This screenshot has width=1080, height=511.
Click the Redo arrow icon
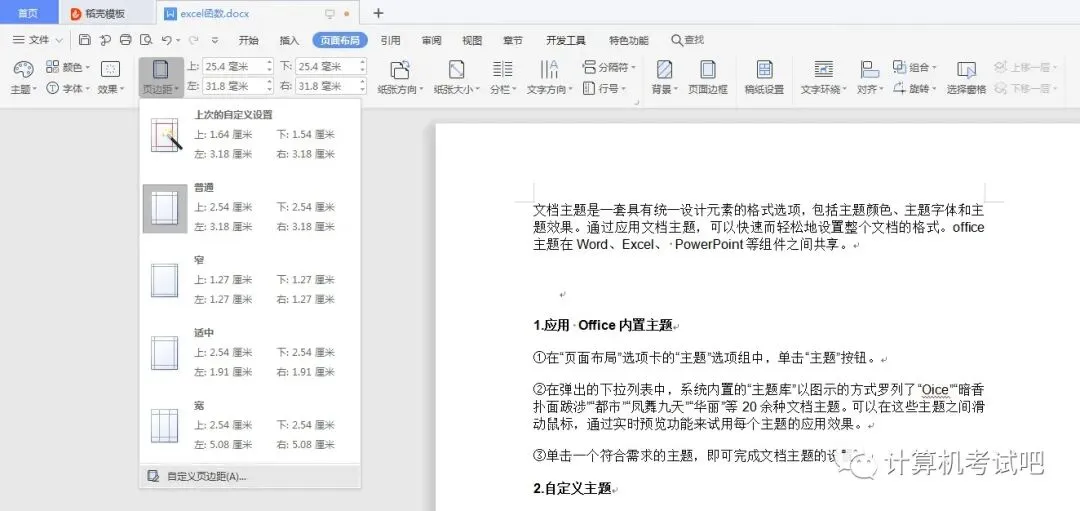point(194,40)
